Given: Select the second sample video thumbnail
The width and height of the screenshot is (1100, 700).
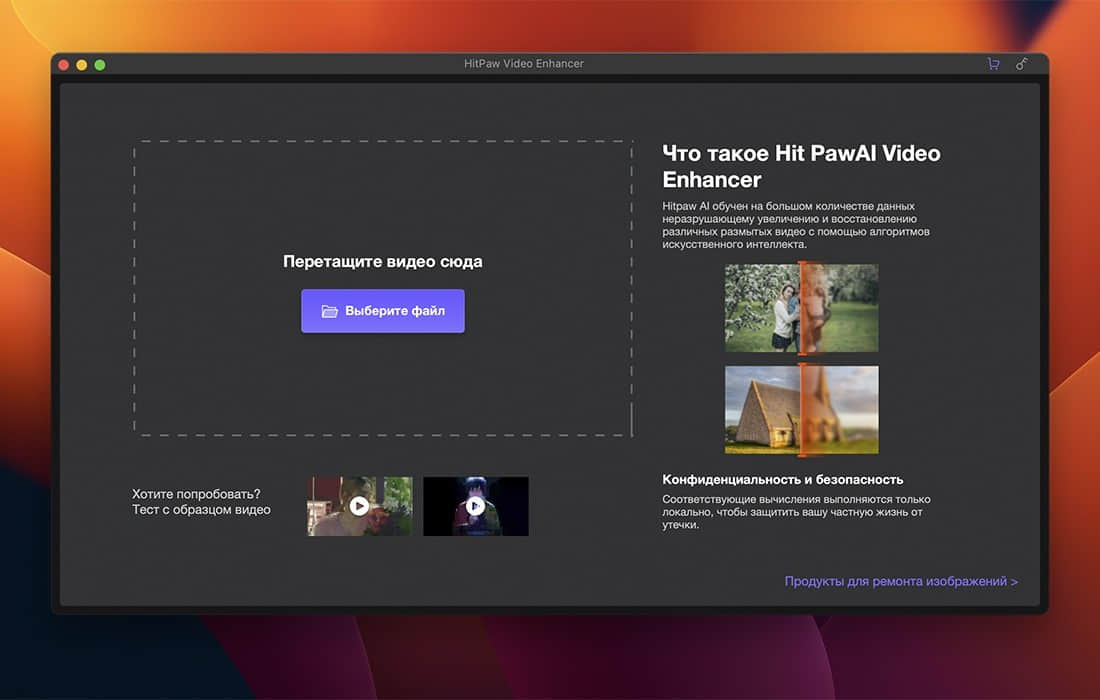Looking at the screenshot, I should click(476, 505).
